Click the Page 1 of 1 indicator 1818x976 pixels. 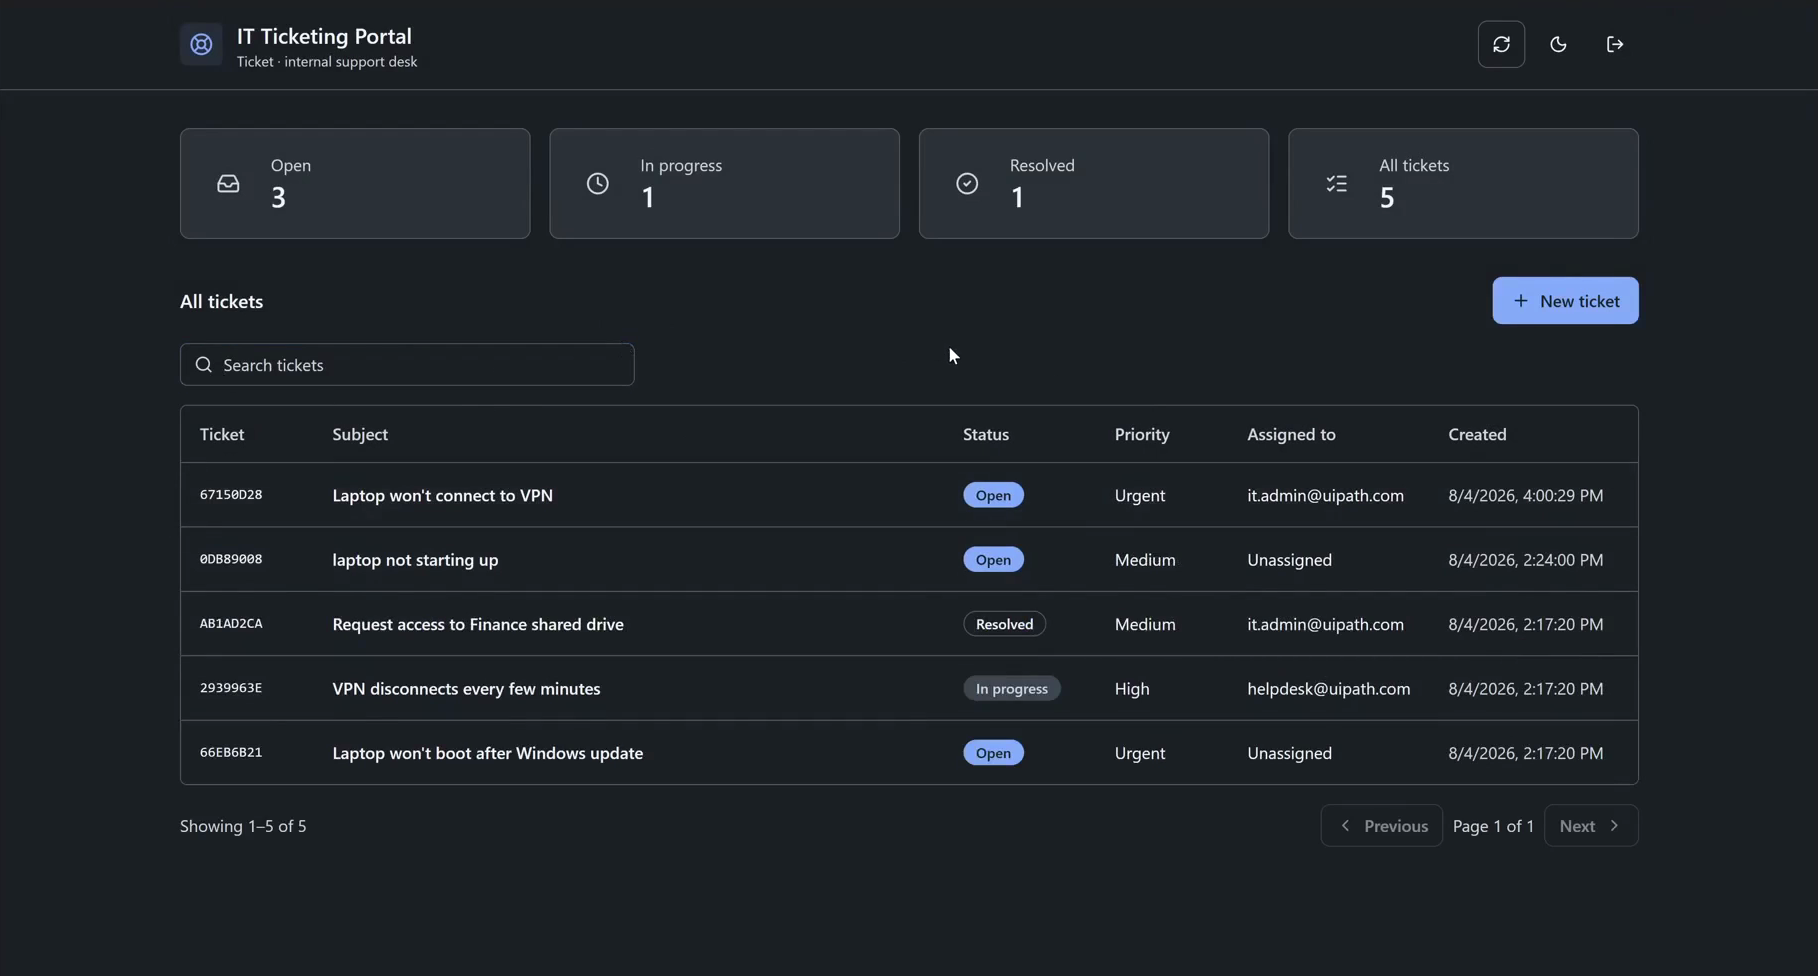pyautogui.click(x=1493, y=826)
